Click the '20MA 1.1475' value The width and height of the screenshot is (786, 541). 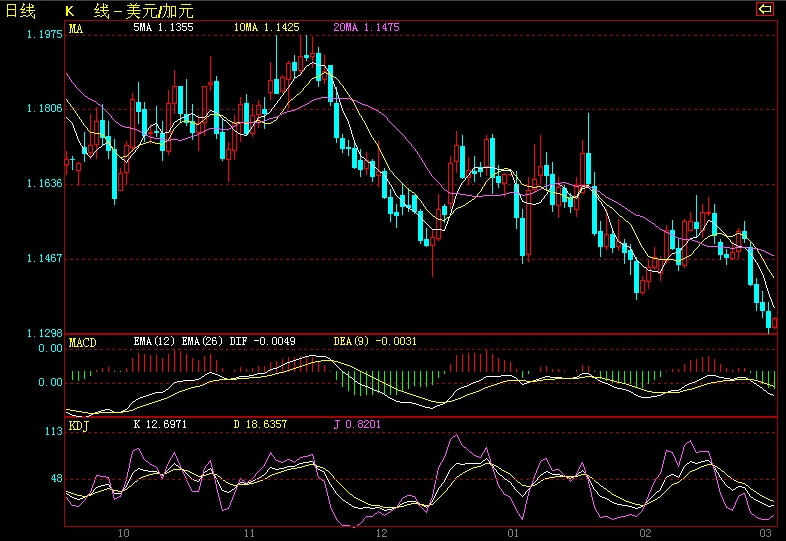click(366, 27)
